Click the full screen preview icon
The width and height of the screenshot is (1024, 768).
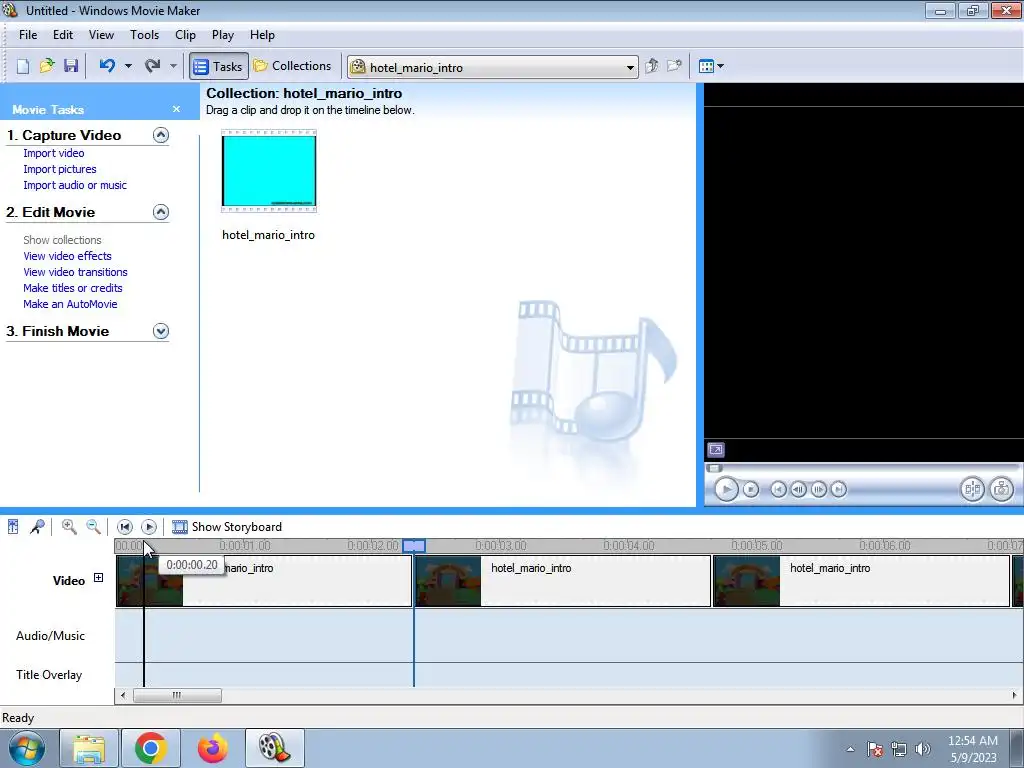[716, 449]
